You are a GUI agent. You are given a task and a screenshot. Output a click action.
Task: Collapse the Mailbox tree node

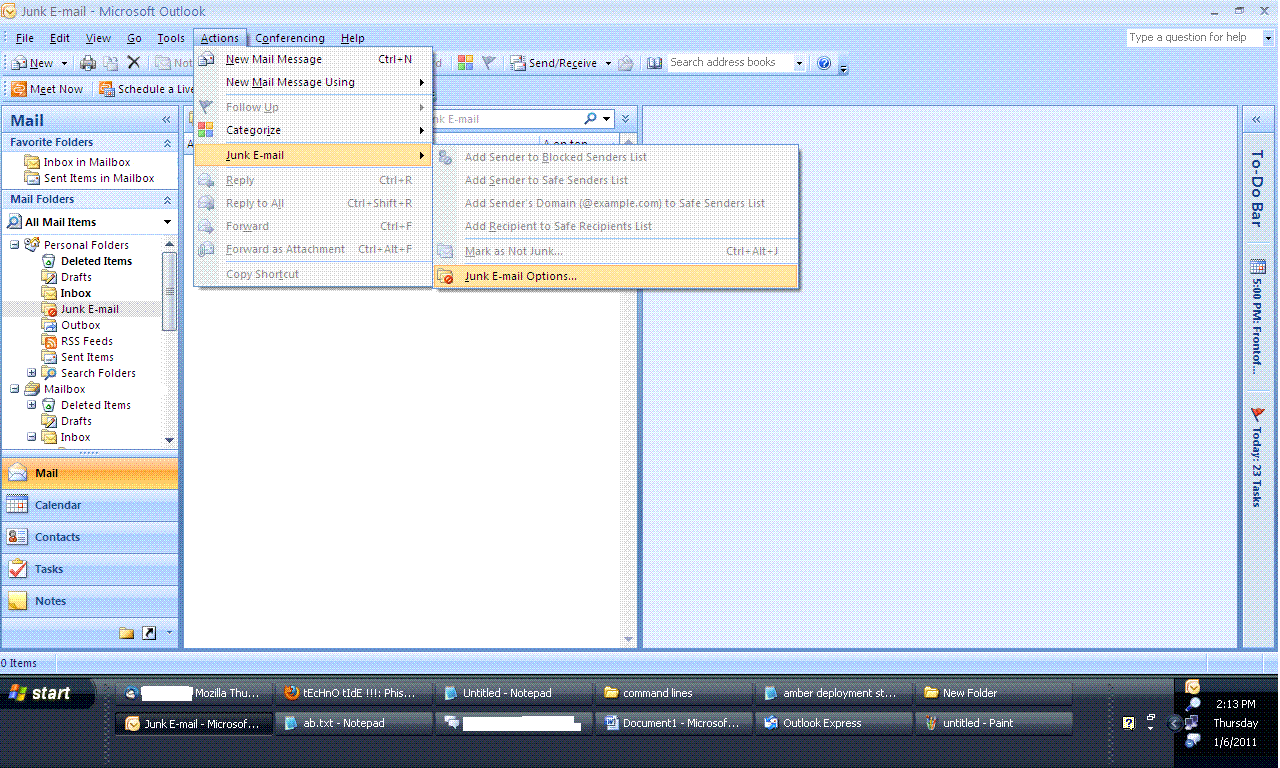point(15,389)
